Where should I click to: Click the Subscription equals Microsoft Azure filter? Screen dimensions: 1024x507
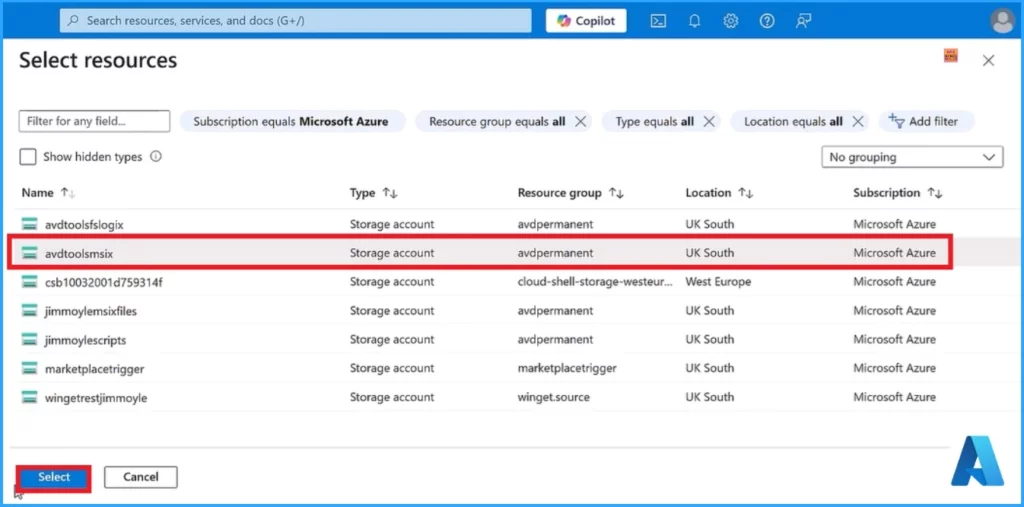coord(292,122)
